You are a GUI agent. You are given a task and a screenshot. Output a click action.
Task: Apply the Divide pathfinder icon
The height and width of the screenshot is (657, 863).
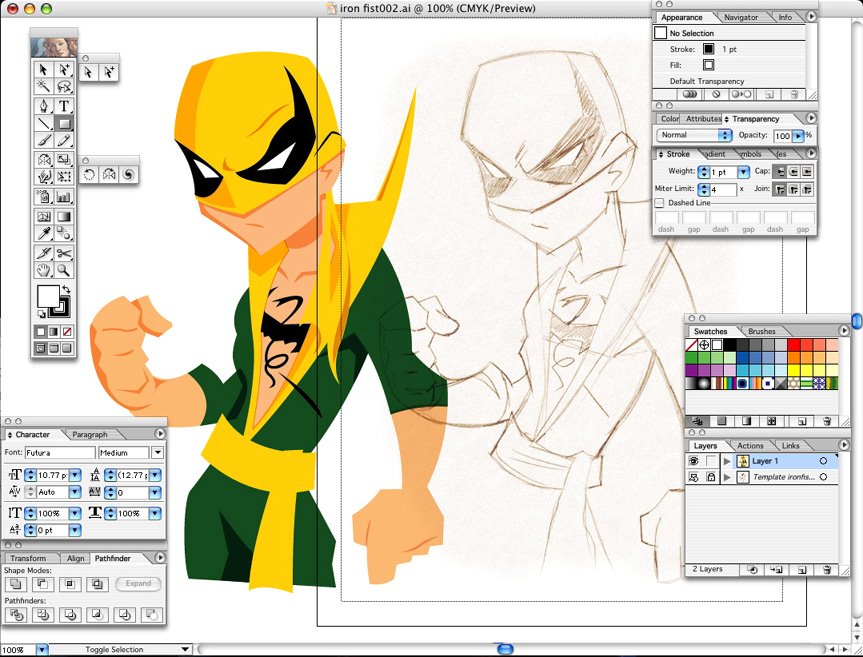(x=17, y=615)
